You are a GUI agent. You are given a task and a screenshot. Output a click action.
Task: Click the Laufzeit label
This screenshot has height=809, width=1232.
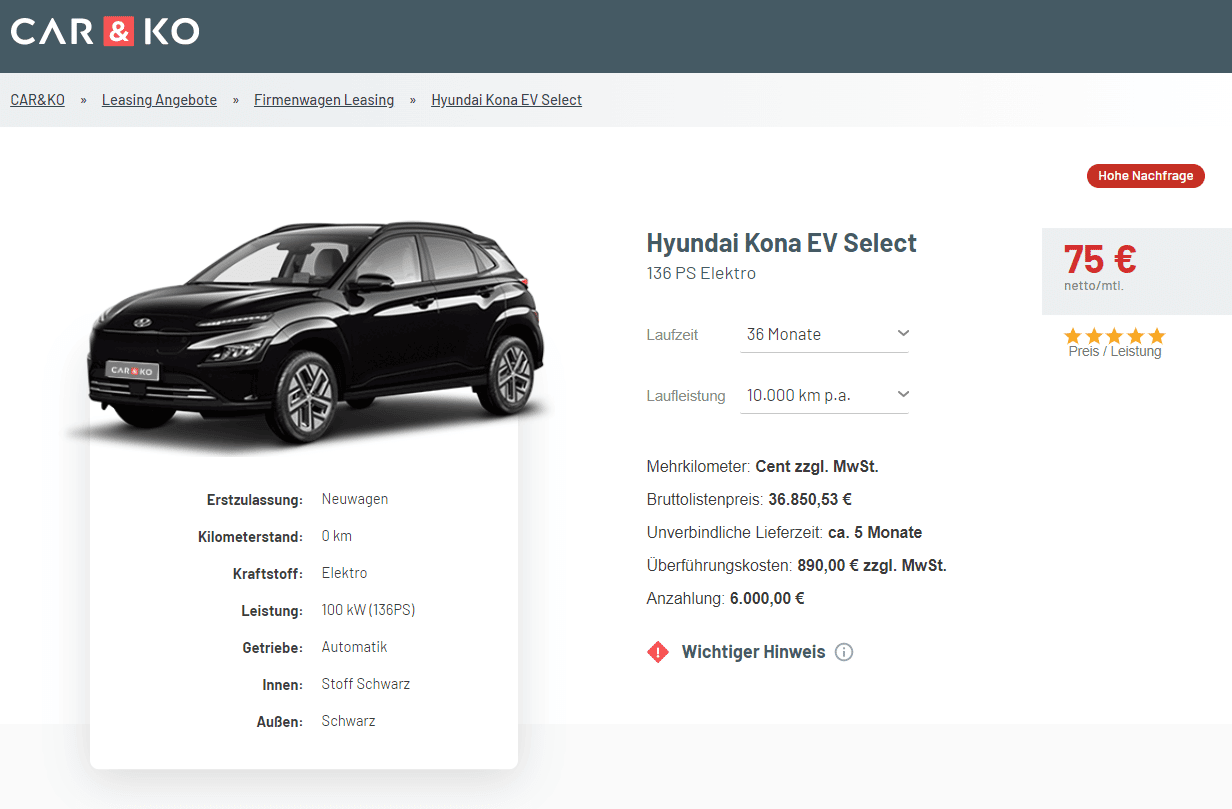pos(672,335)
